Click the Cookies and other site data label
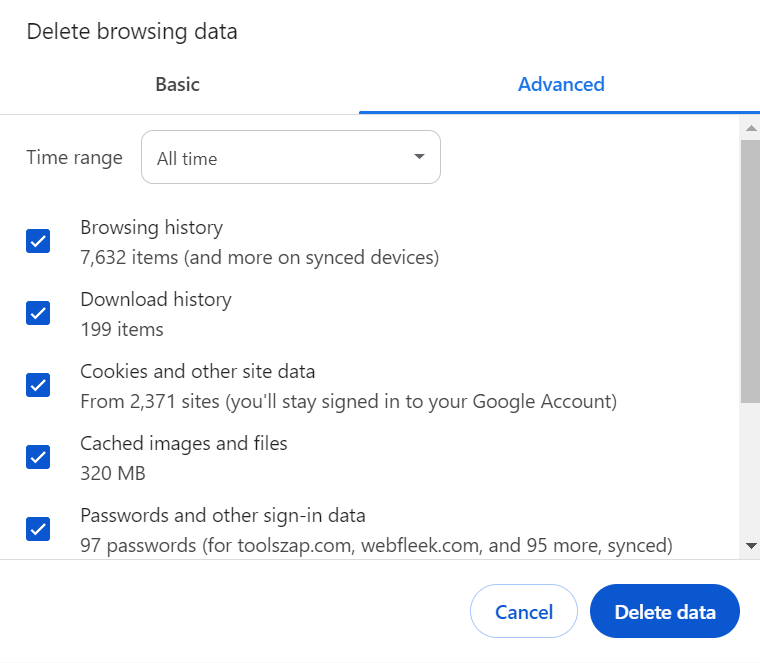760x663 pixels. coord(197,372)
